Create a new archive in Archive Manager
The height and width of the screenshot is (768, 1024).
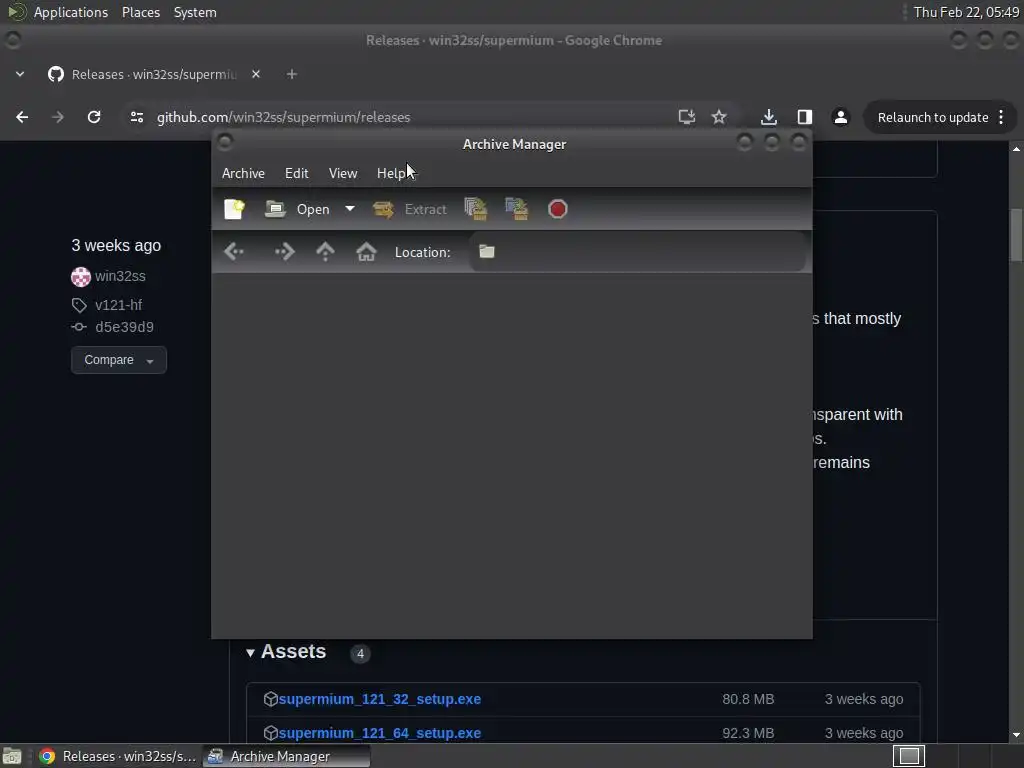coord(234,209)
